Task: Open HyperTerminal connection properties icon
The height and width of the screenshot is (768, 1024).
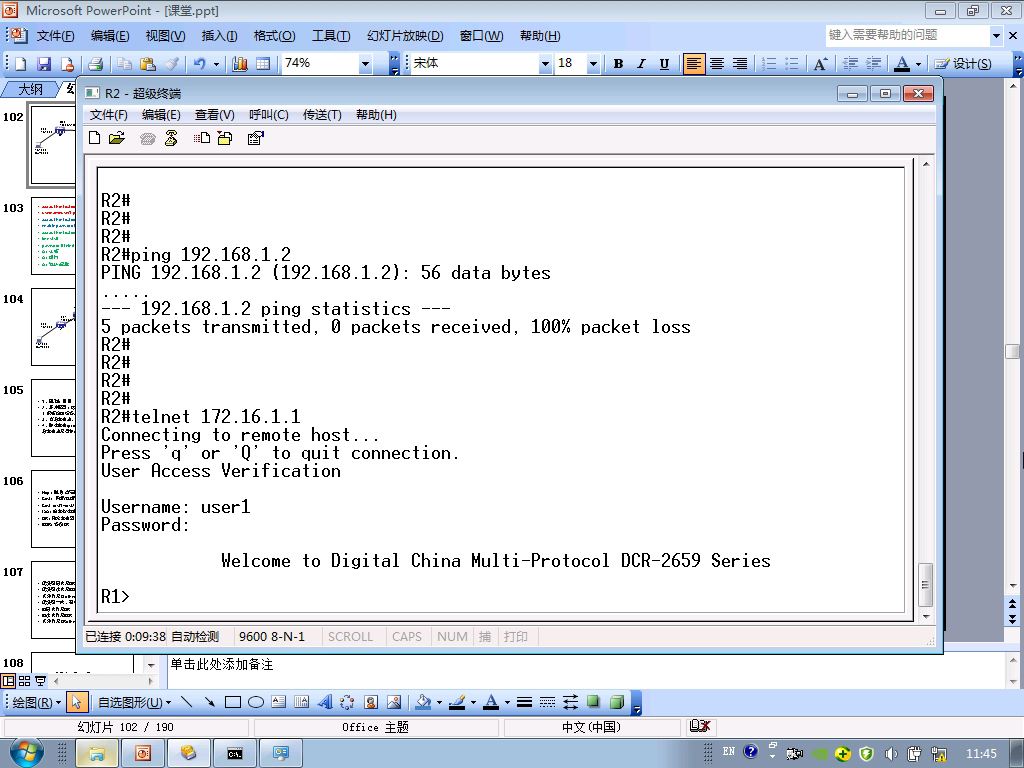Action: coord(255,138)
